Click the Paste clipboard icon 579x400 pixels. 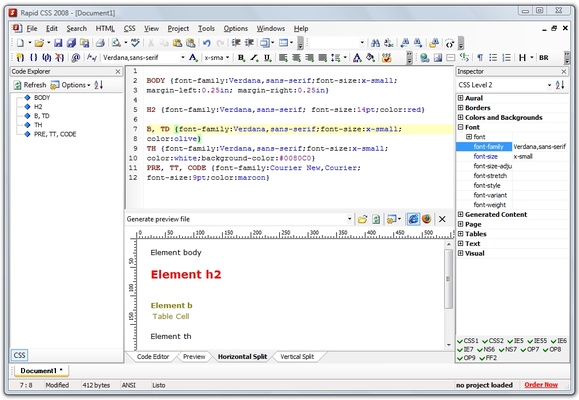coord(178,43)
